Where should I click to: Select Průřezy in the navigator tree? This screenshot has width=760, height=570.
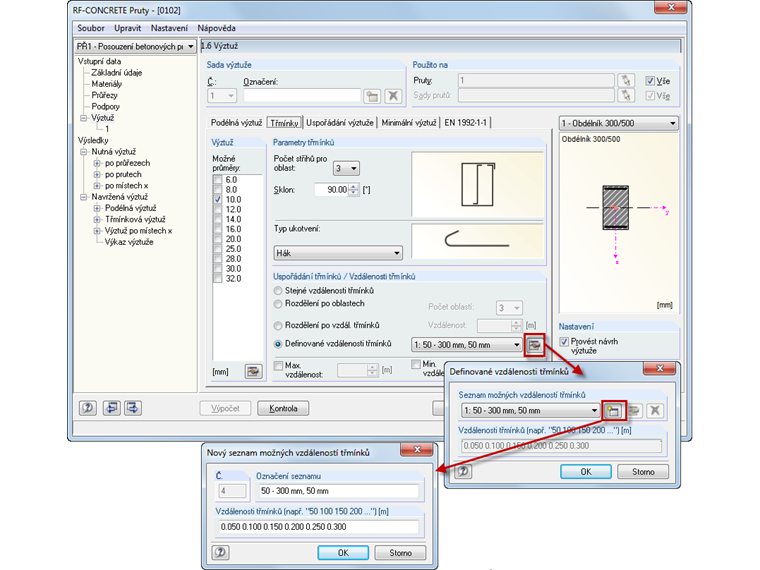[104, 95]
